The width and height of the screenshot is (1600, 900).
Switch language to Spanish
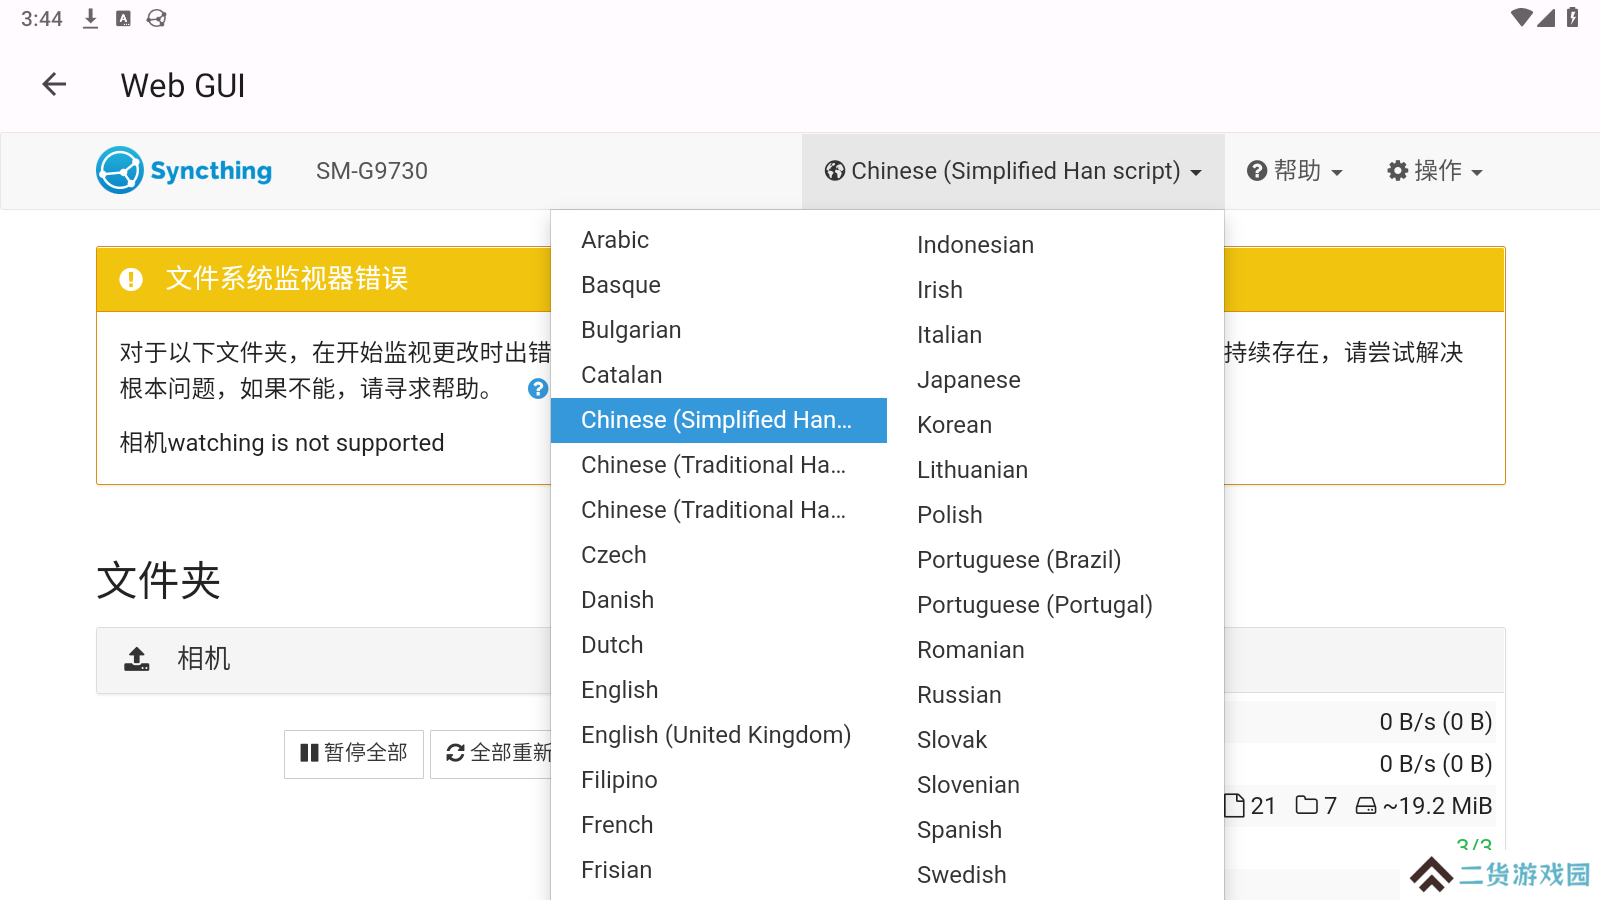click(1054, 830)
